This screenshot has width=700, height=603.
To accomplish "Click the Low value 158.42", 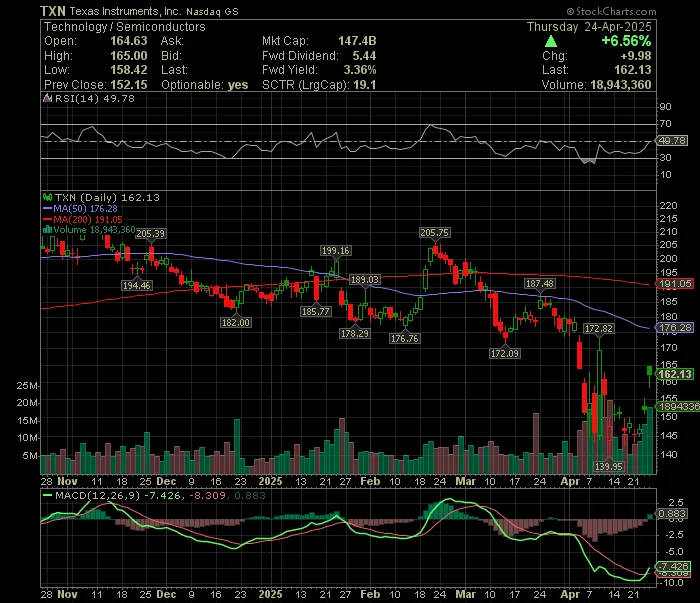I will [x=129, y=70].
